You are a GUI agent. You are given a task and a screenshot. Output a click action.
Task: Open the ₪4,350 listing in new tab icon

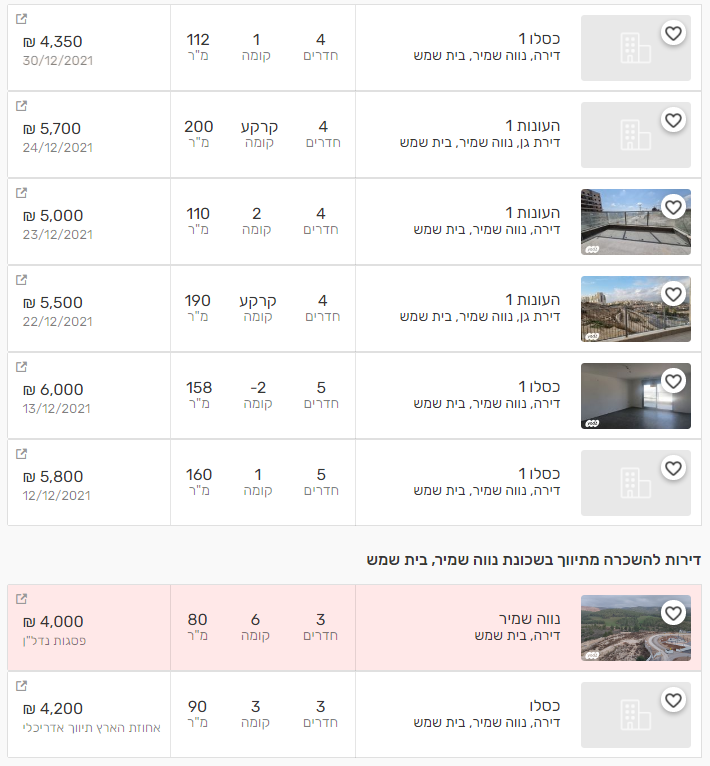(x=22, y=19)
